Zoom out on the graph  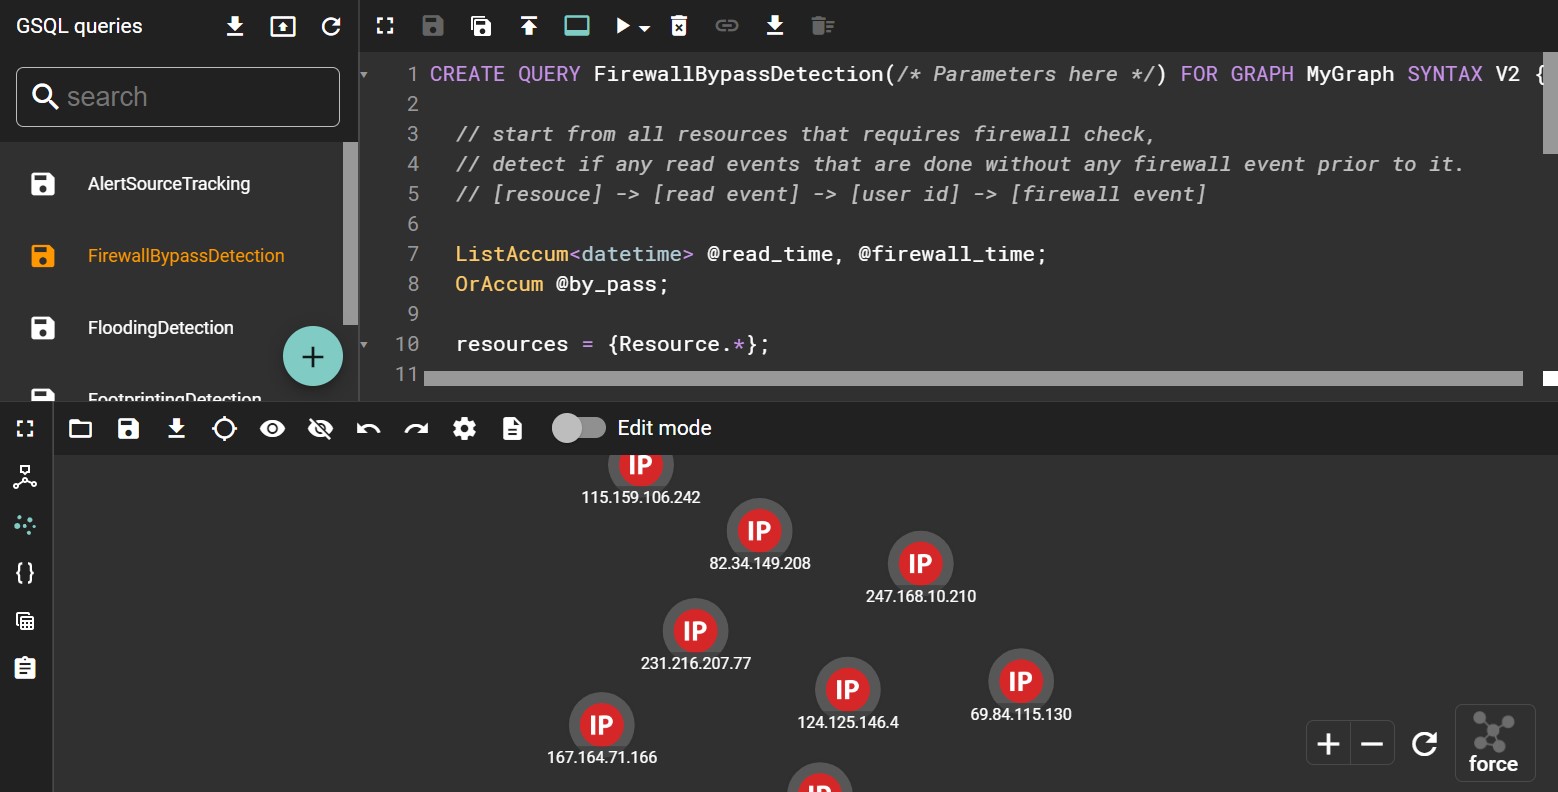tap(1372, 744)
